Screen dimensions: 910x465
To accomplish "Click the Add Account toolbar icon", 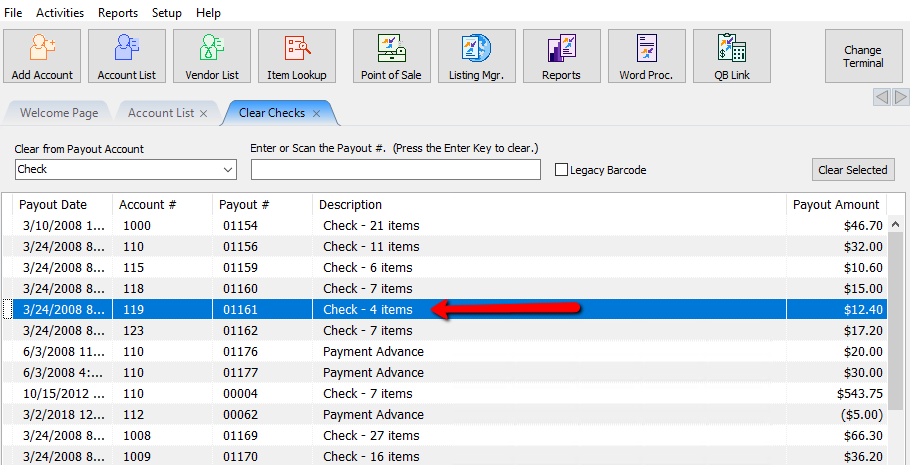I will tap(42, 56).
